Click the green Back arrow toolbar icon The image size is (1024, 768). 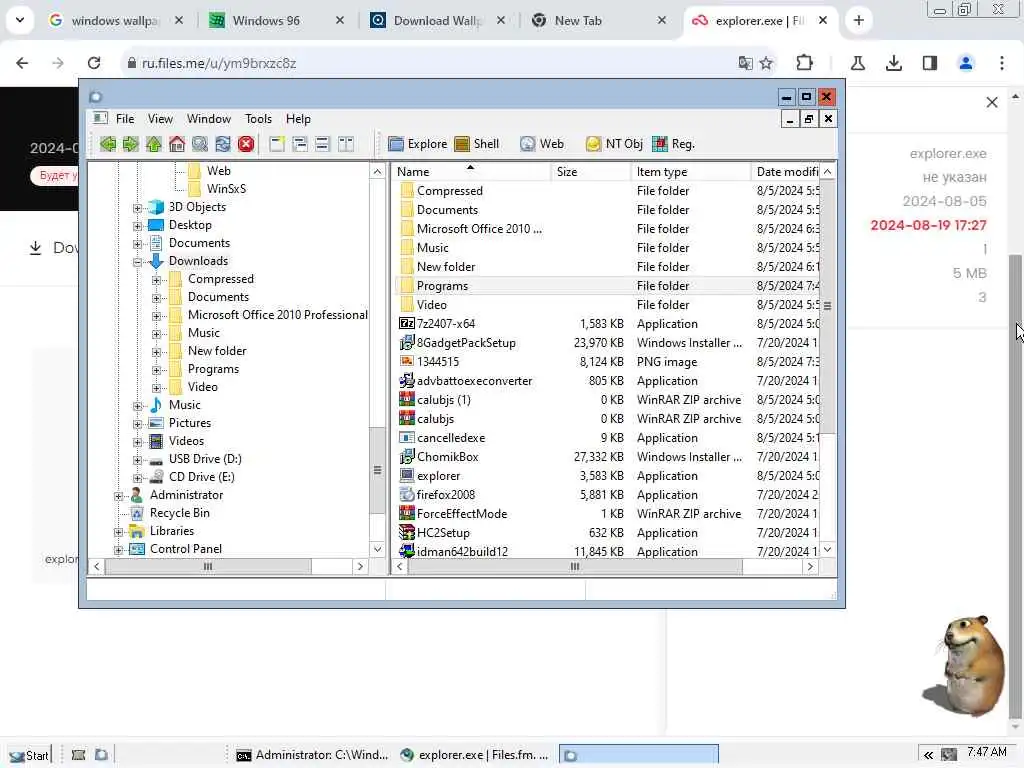108,144
